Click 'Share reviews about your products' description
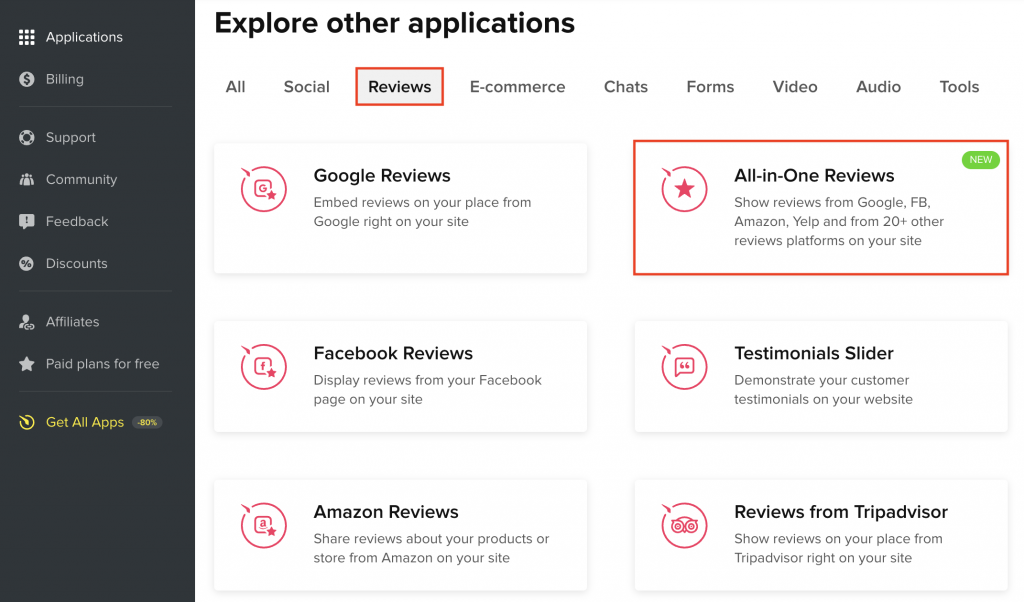 coord(431,548)
